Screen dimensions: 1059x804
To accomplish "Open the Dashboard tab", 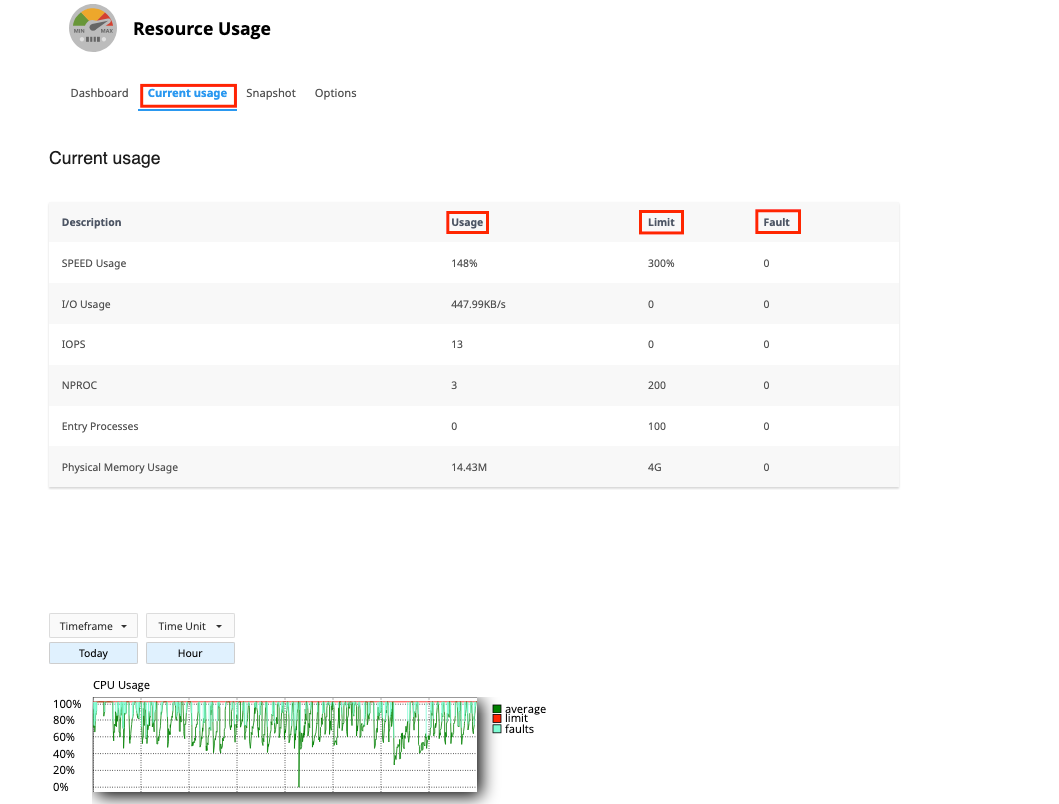I will click(99, 93).
